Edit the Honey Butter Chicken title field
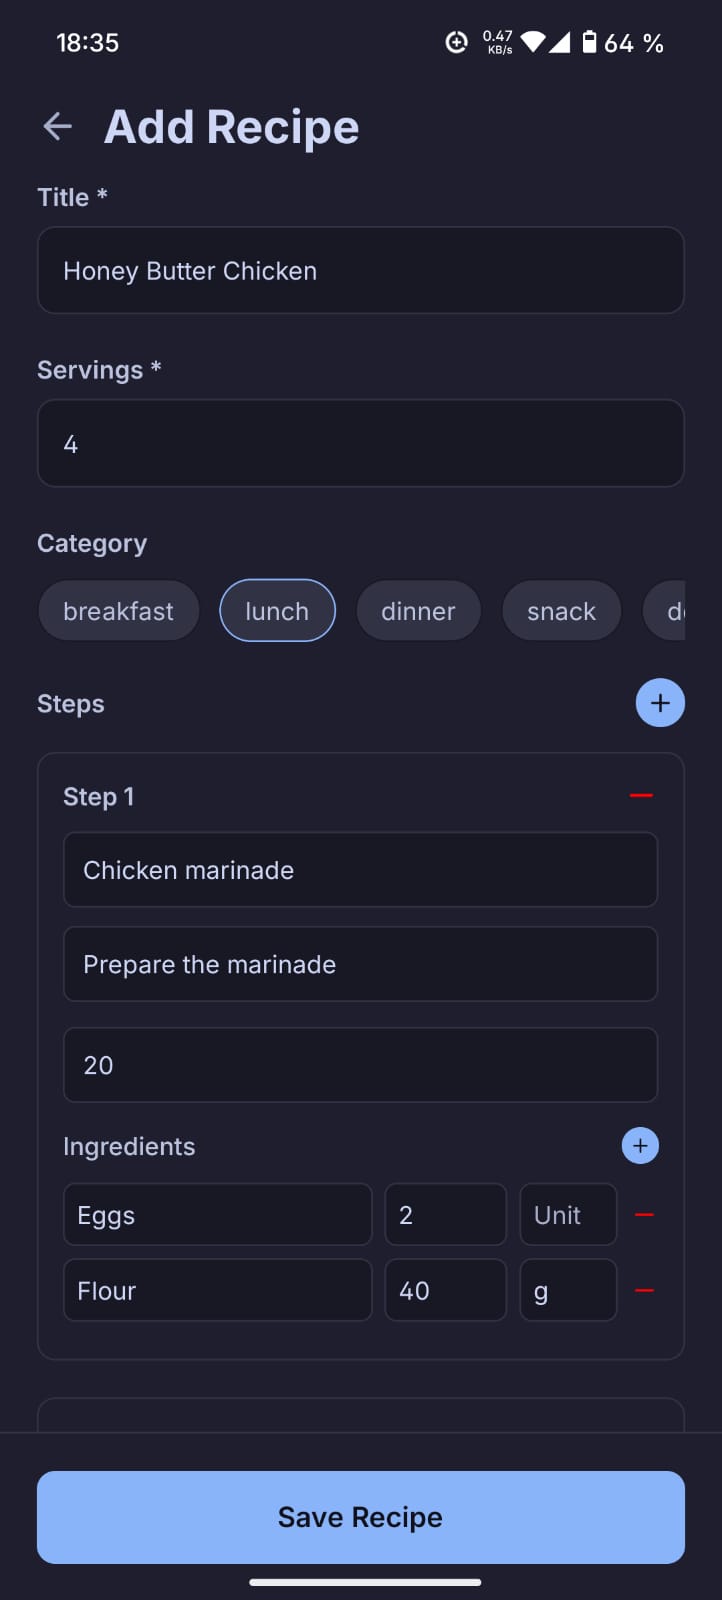Image resolution: width=722 pixels, height=1600 pixels. tap(360, 271)
